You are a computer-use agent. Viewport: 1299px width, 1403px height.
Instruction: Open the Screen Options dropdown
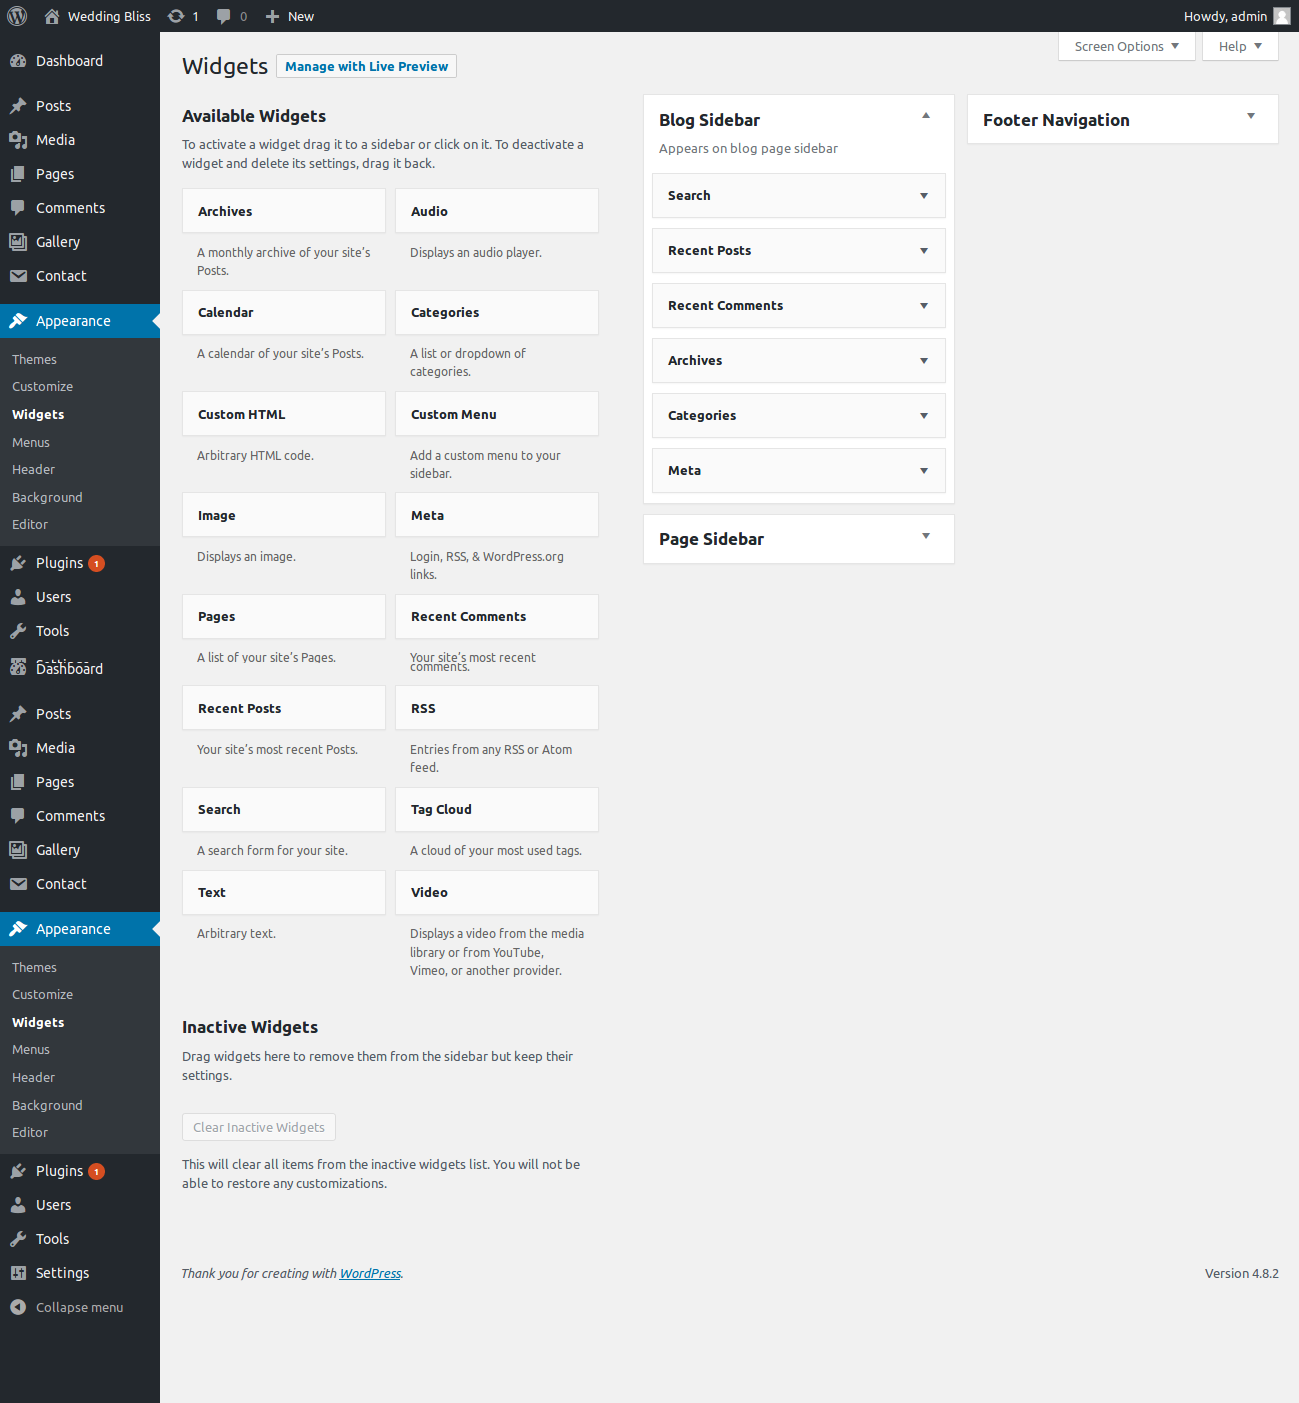[x=1126, y=46]
